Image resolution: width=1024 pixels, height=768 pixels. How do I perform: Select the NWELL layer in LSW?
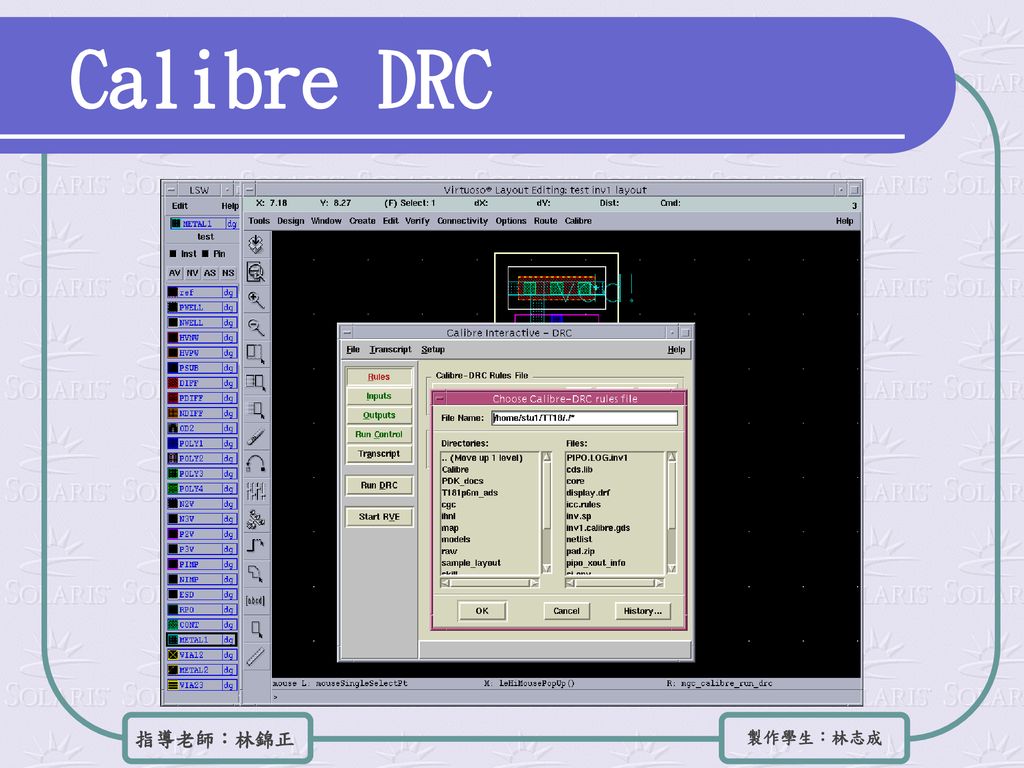(x=202, y=323)
